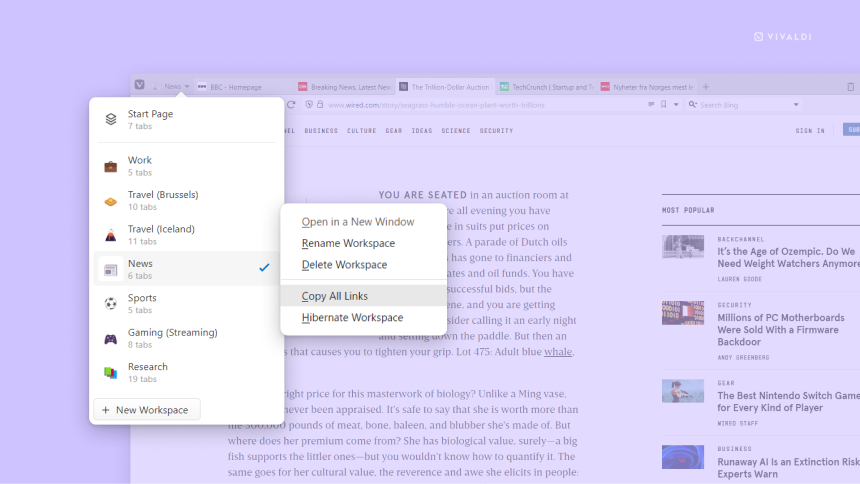
Task: Select the News workspace row
Action: [186, 269]
